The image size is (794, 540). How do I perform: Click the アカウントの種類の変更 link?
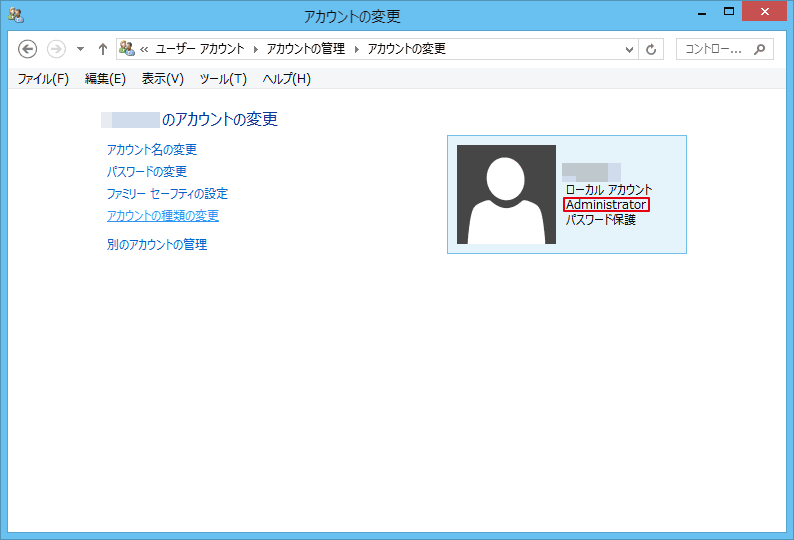163,216
